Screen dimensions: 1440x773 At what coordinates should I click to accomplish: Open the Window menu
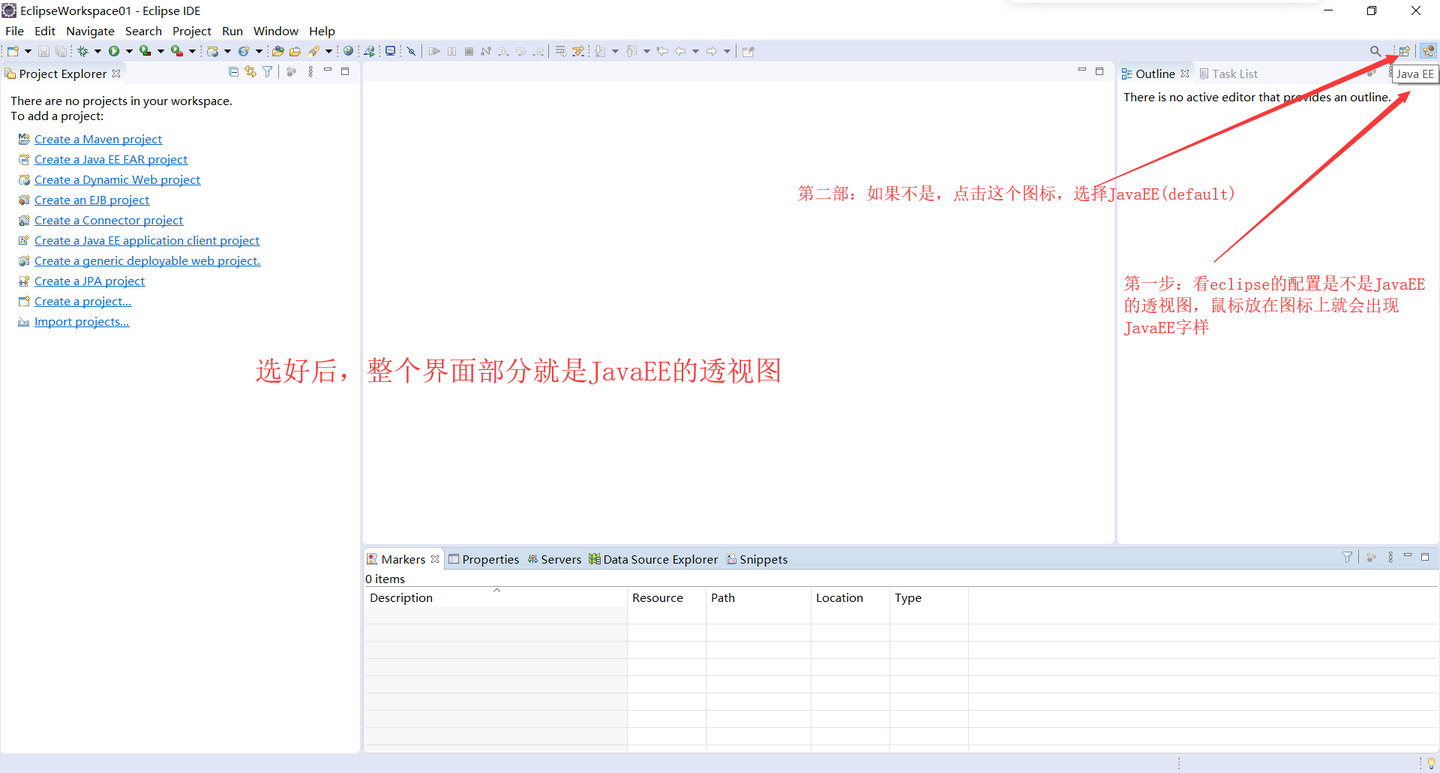coord(275,31)
